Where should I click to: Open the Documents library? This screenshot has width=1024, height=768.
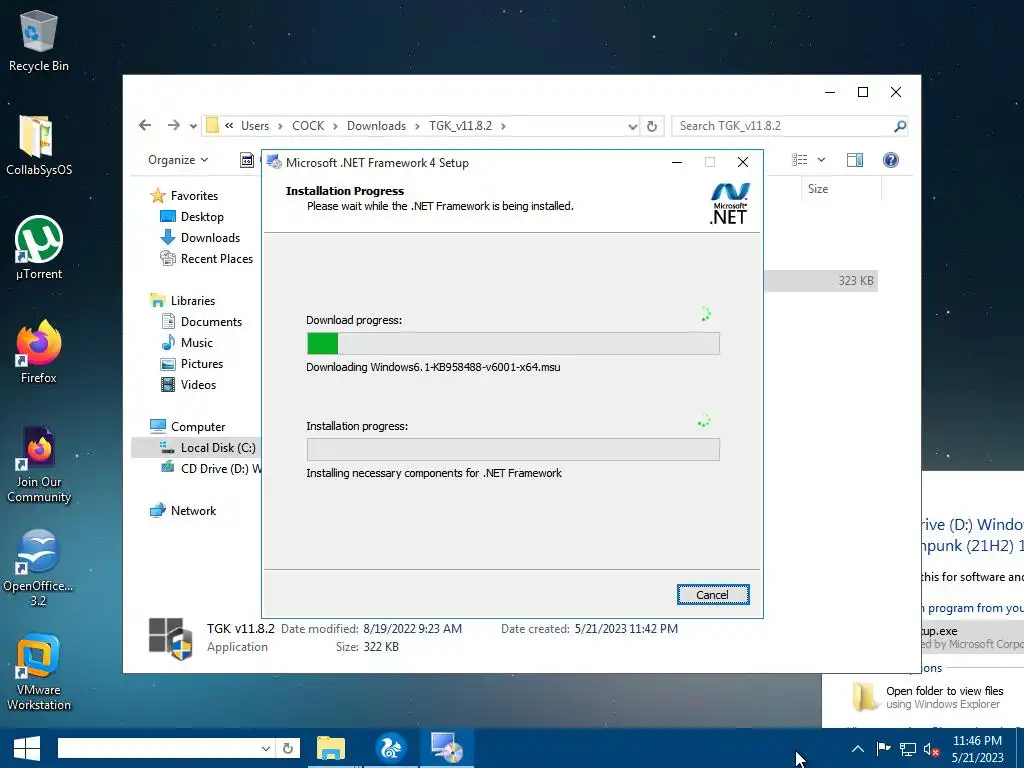(x=211, y=321)
